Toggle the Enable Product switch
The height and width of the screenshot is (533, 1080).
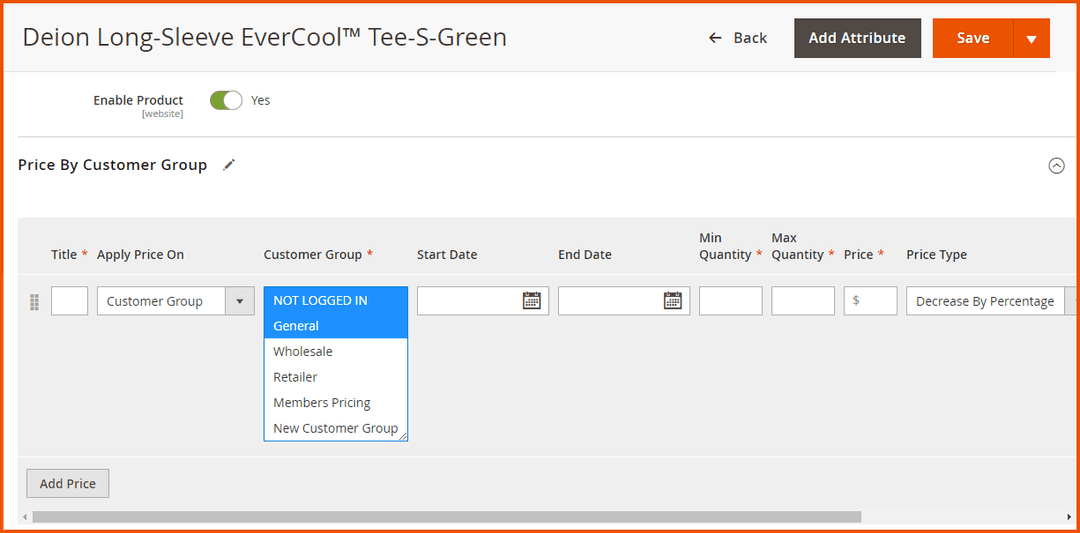pos(226,100)
